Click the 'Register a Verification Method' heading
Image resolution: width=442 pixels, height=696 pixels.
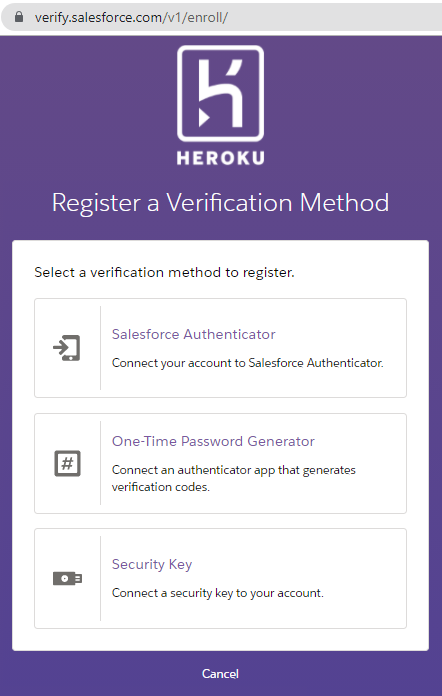(x=221, y=203)
